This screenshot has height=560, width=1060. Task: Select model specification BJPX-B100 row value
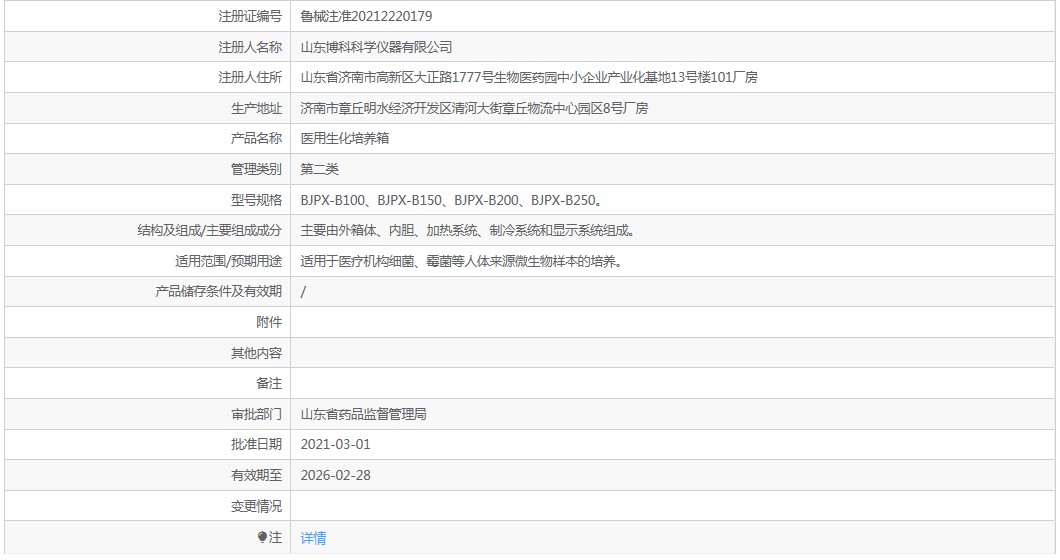(x=452, y=200)
